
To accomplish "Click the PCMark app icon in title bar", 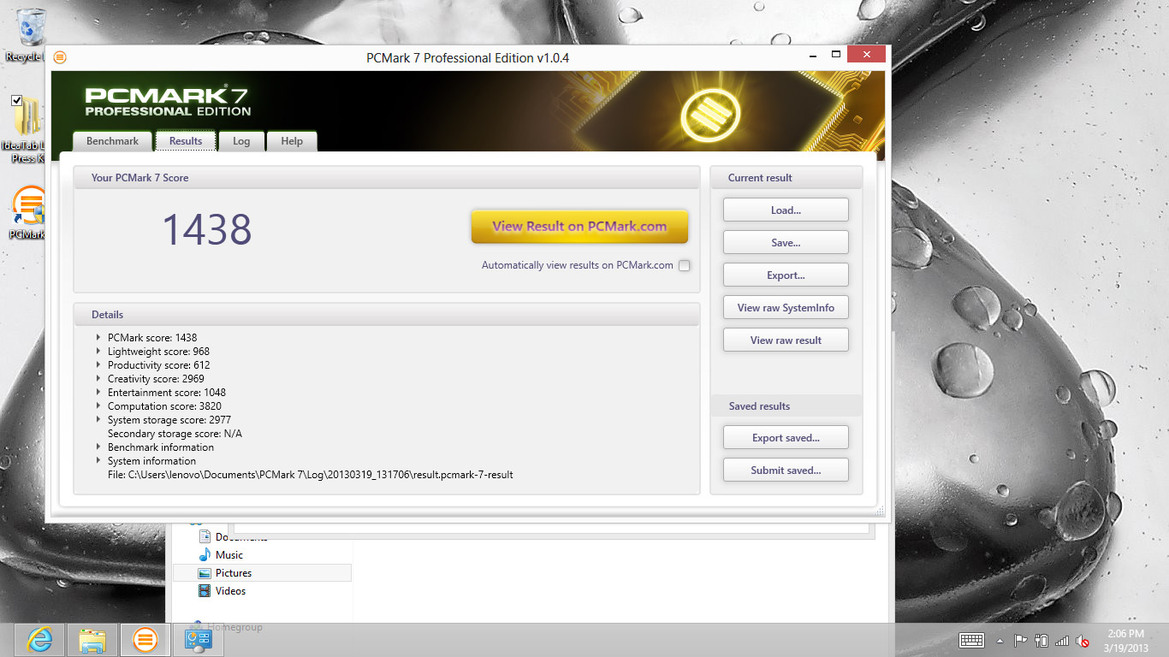I will pyautogui.click(x=60, y=57).
